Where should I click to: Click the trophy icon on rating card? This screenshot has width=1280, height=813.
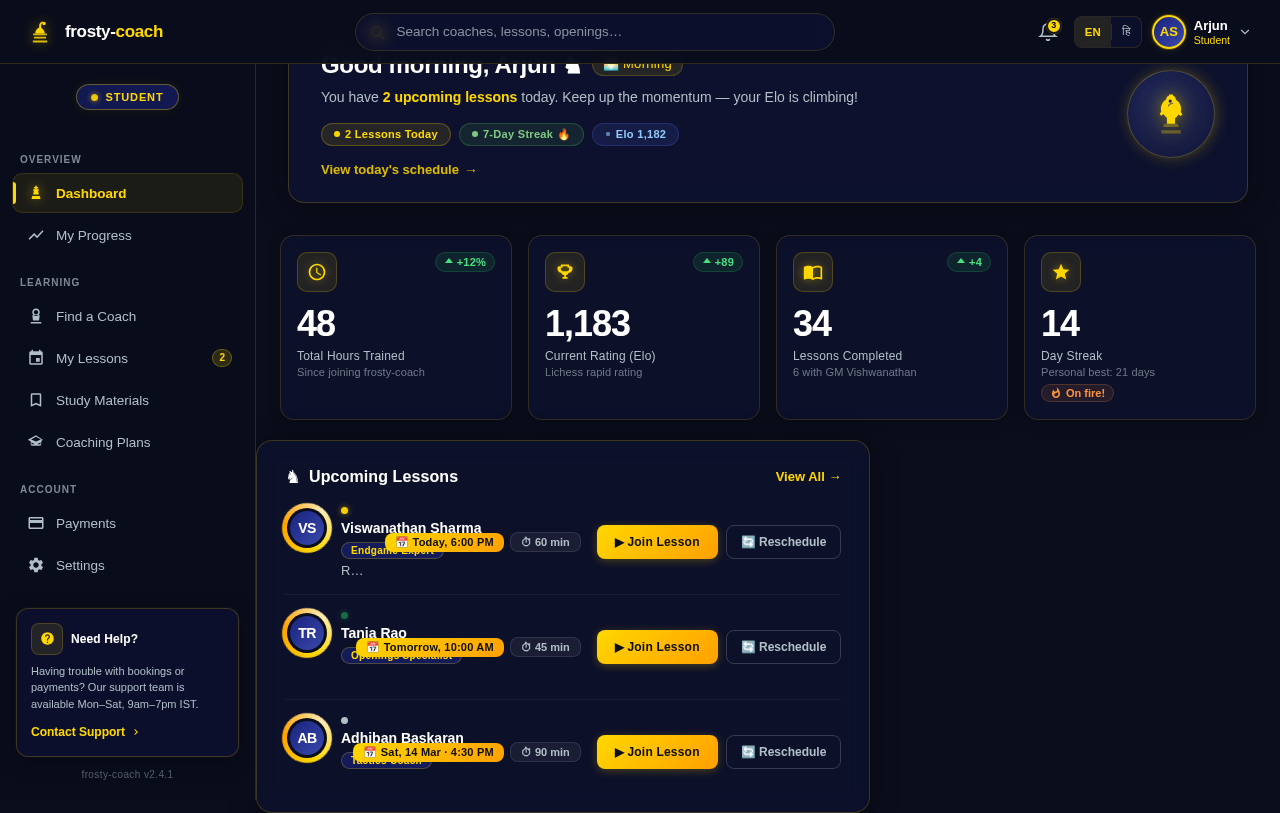565,271
